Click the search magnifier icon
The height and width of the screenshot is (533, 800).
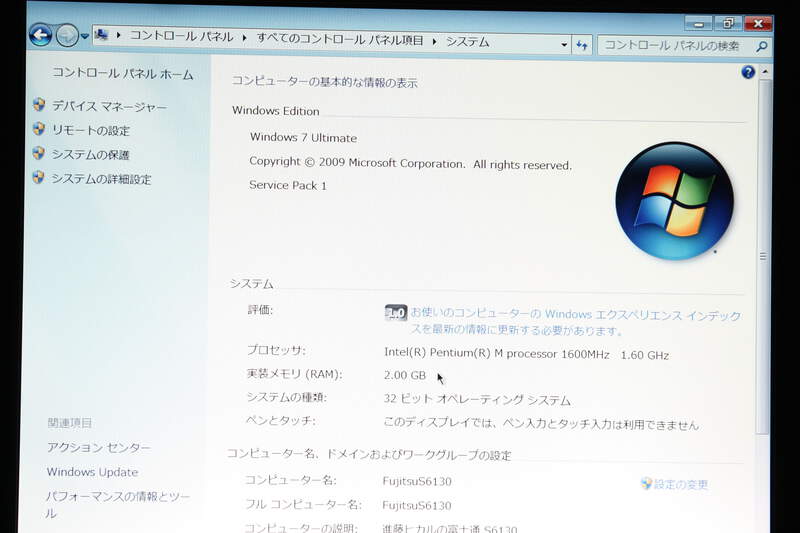(762, 47)
